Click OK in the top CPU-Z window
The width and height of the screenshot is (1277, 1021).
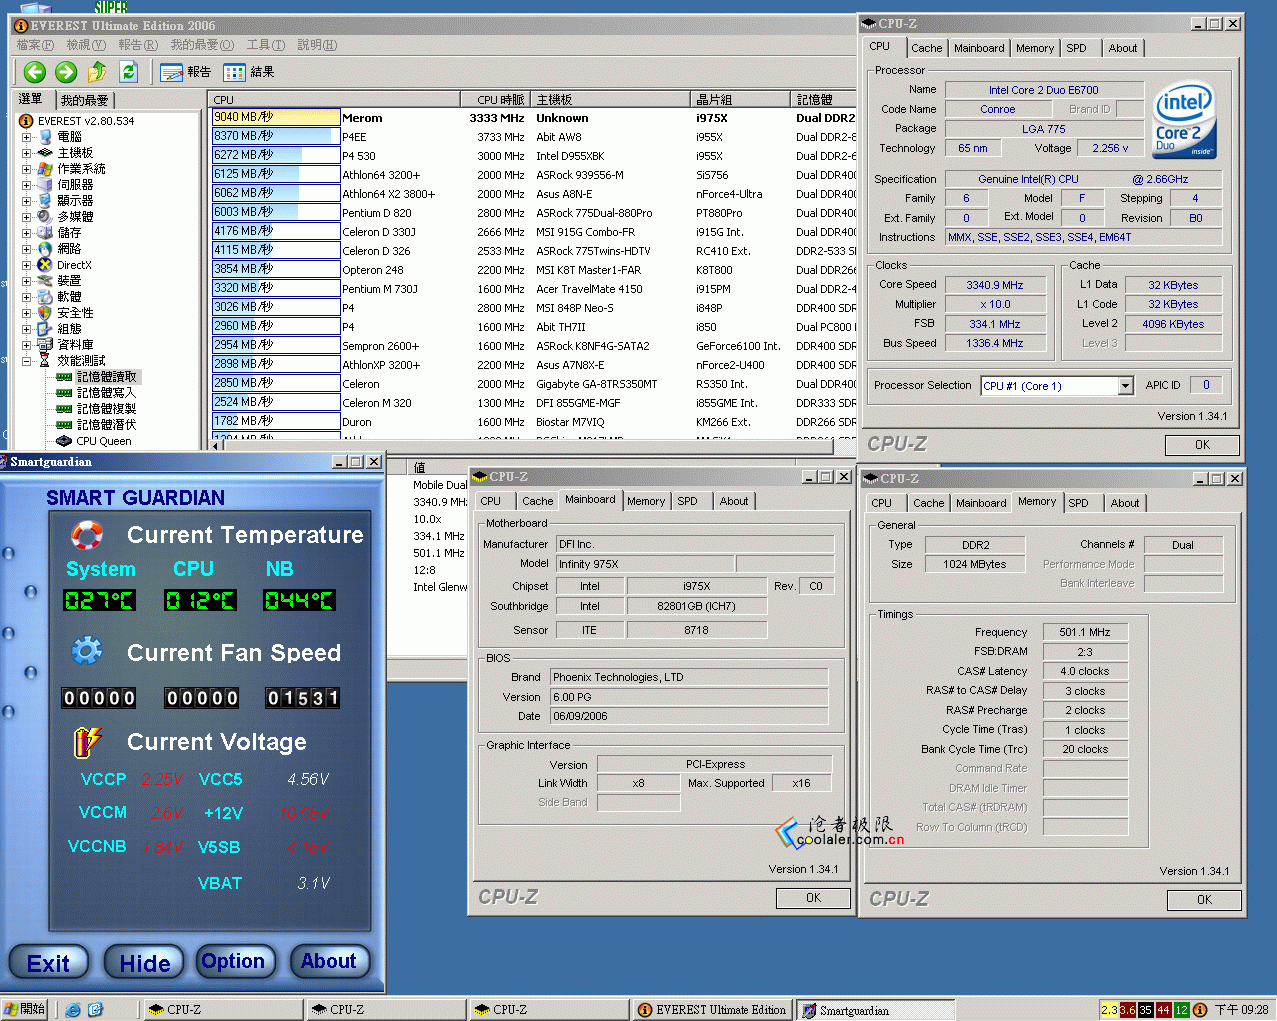tap(1202, 445)
